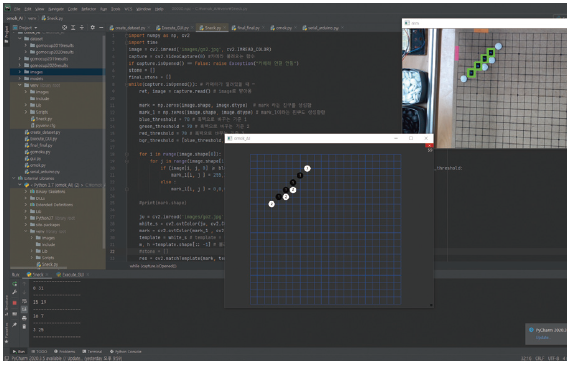The image size is (570, 365).
Task: Hide the Project panel with minus icon
Action: click(101, 28)
